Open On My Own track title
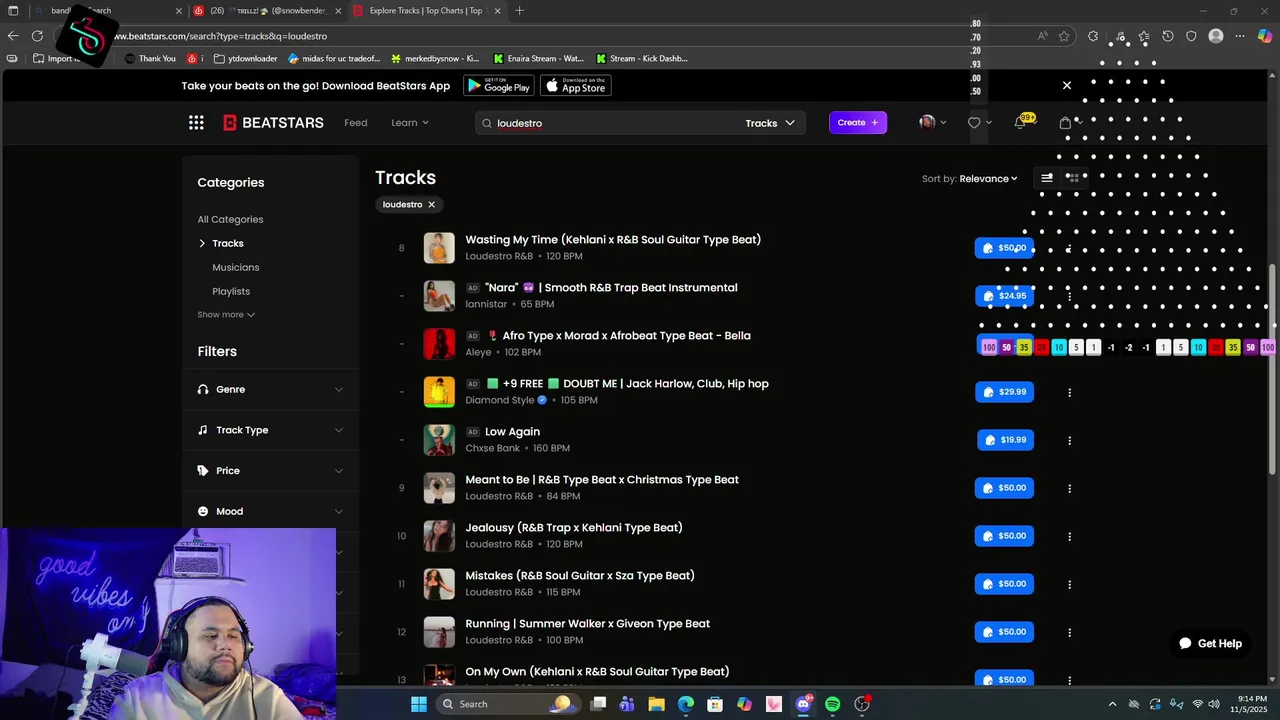Viewport: 1280px width, 720px height. [597, 672]
